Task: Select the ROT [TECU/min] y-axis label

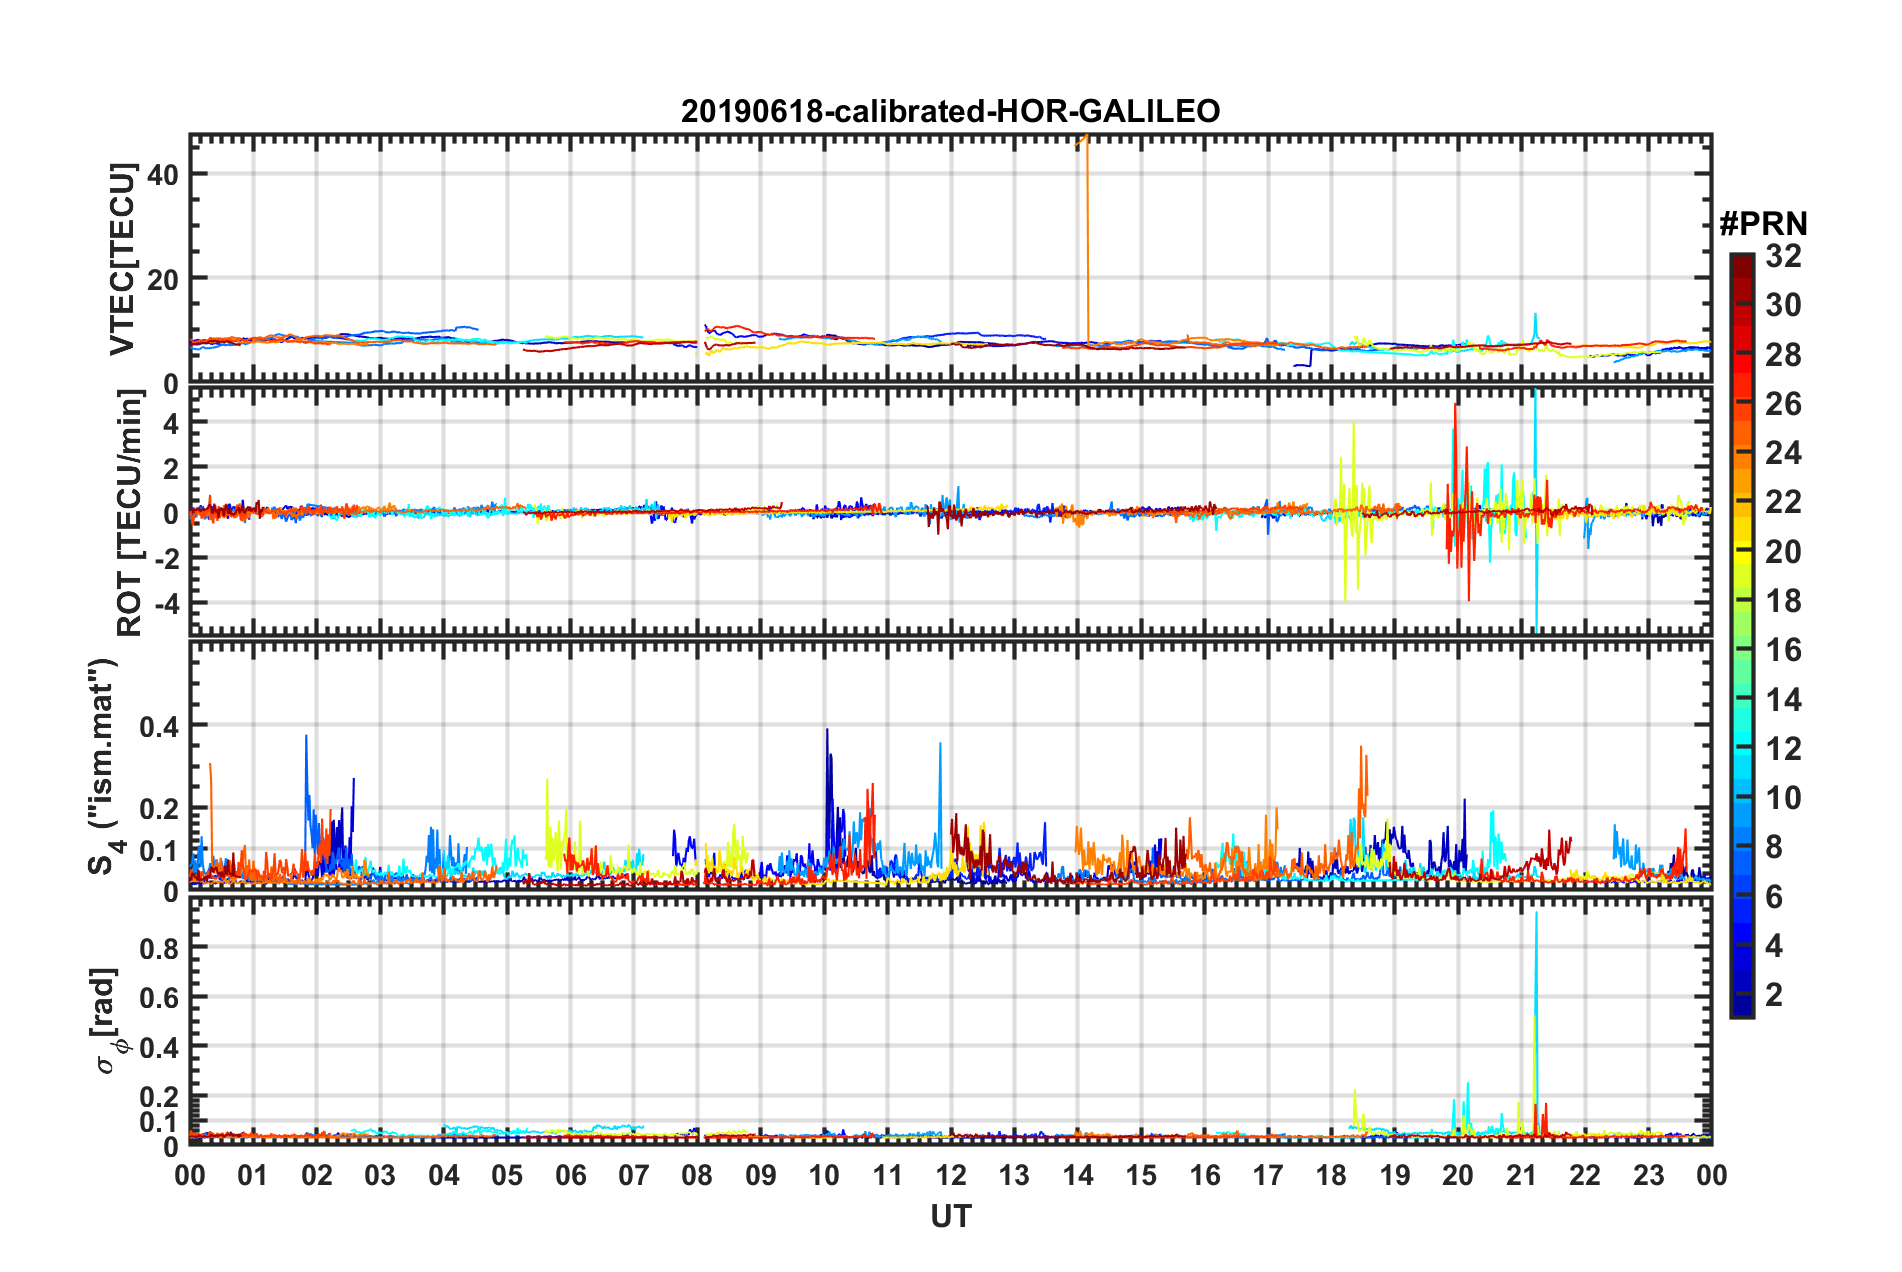Action: 129,513
